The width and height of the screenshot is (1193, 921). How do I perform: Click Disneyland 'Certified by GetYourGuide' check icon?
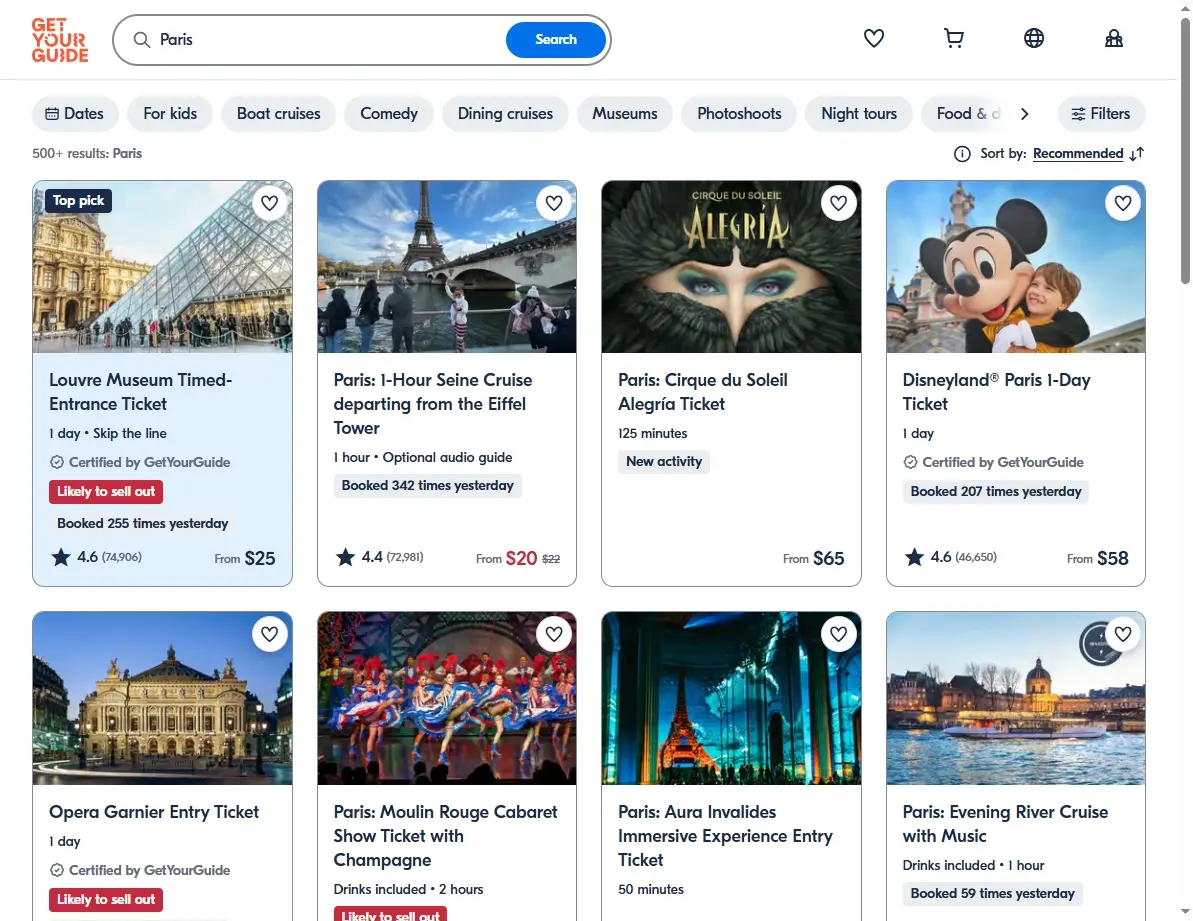[910, 462]
